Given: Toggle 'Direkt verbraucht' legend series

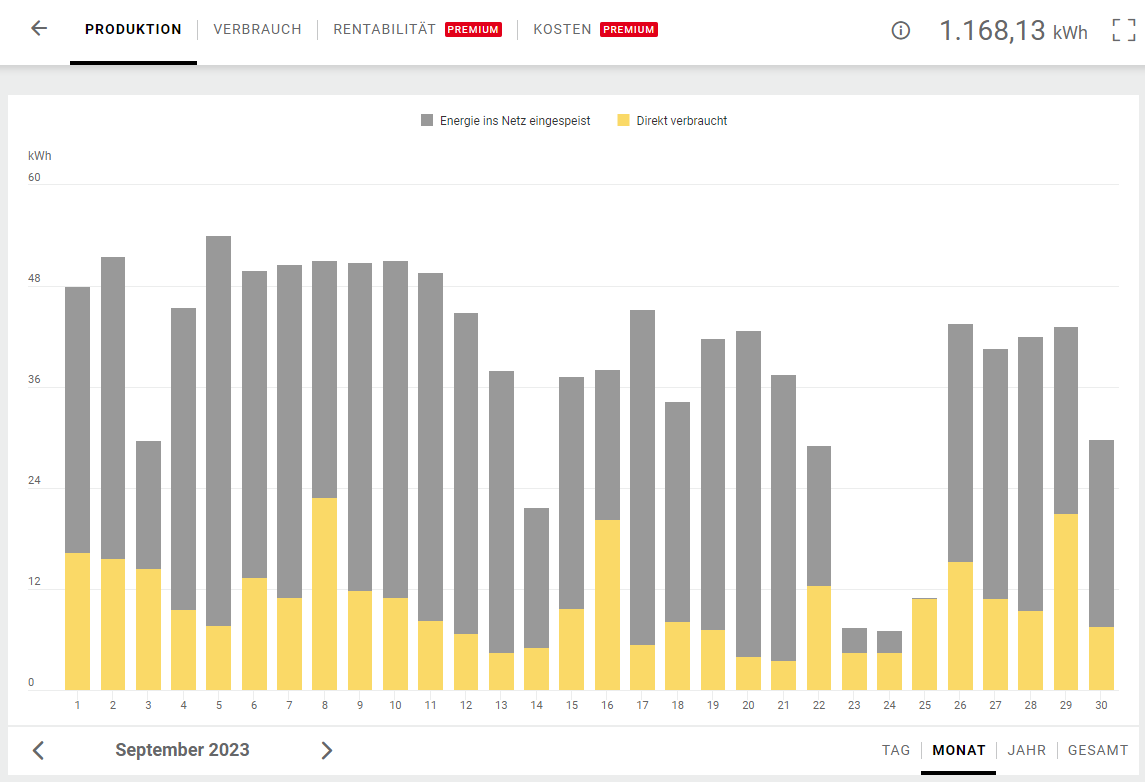Looking at the screenshot, I should (x=681, y=121).
